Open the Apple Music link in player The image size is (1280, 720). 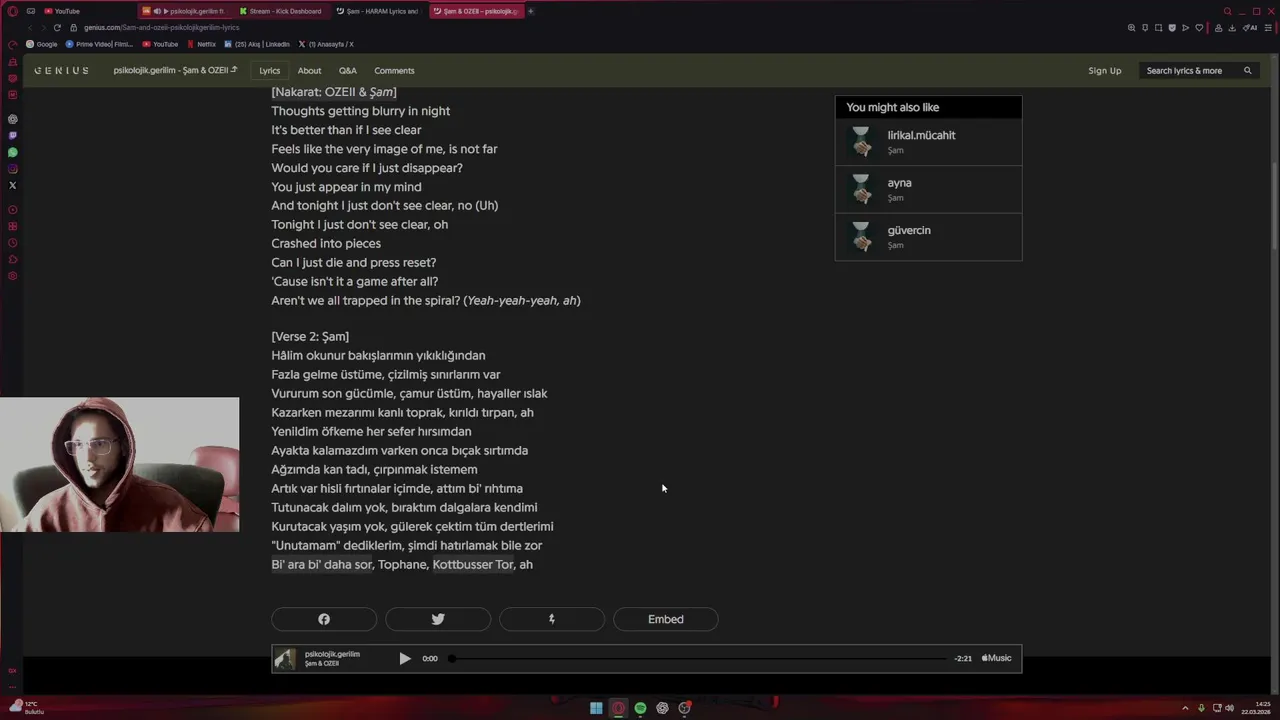pyautogui.click(x=996, y=658)
